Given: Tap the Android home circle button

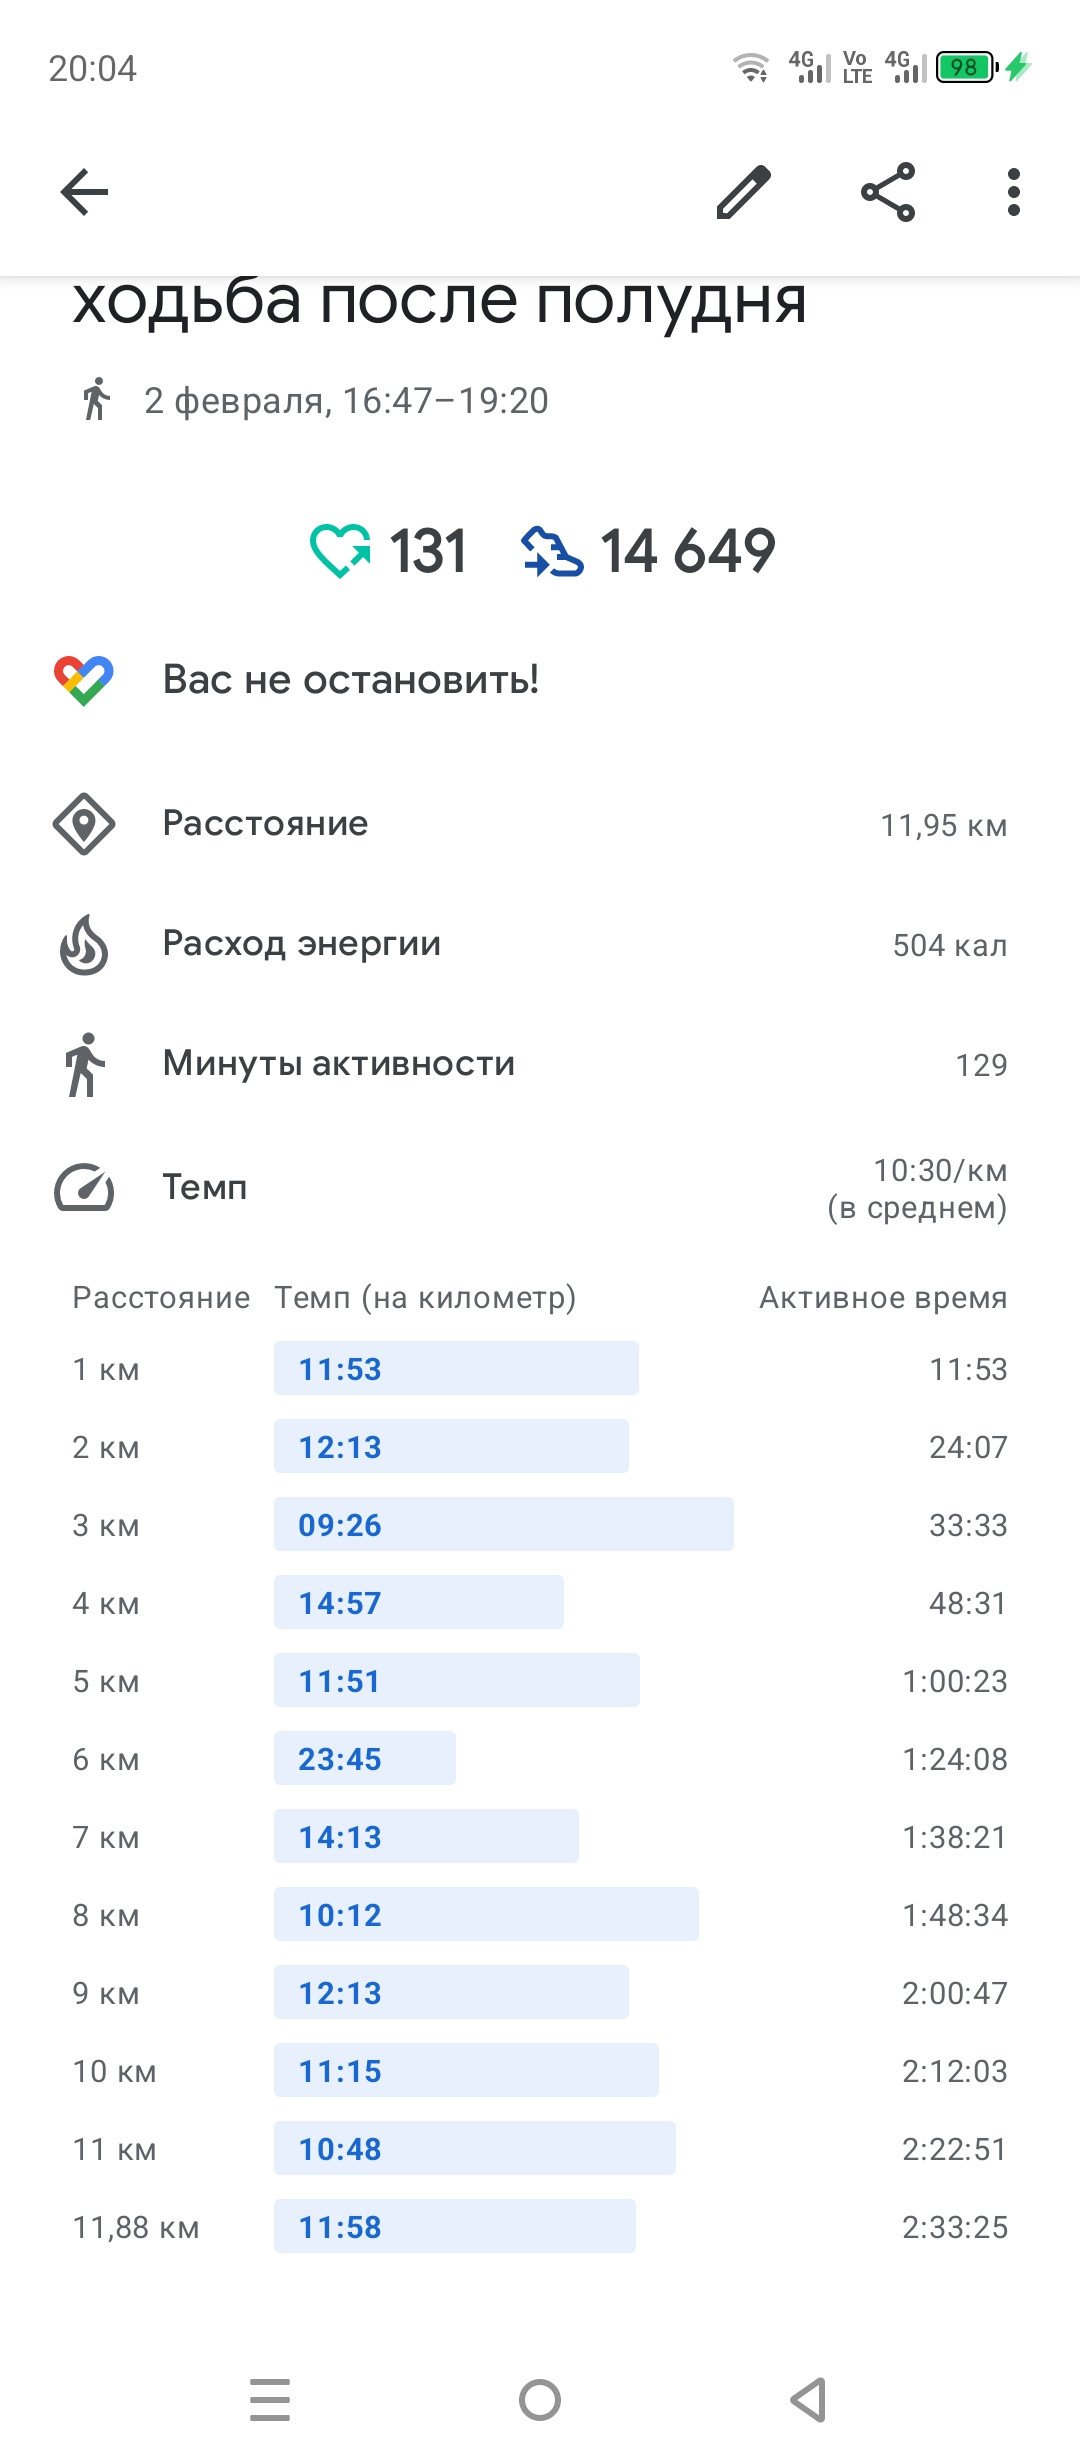Looking at the screenshot, I should click(x=540, y=2400).
